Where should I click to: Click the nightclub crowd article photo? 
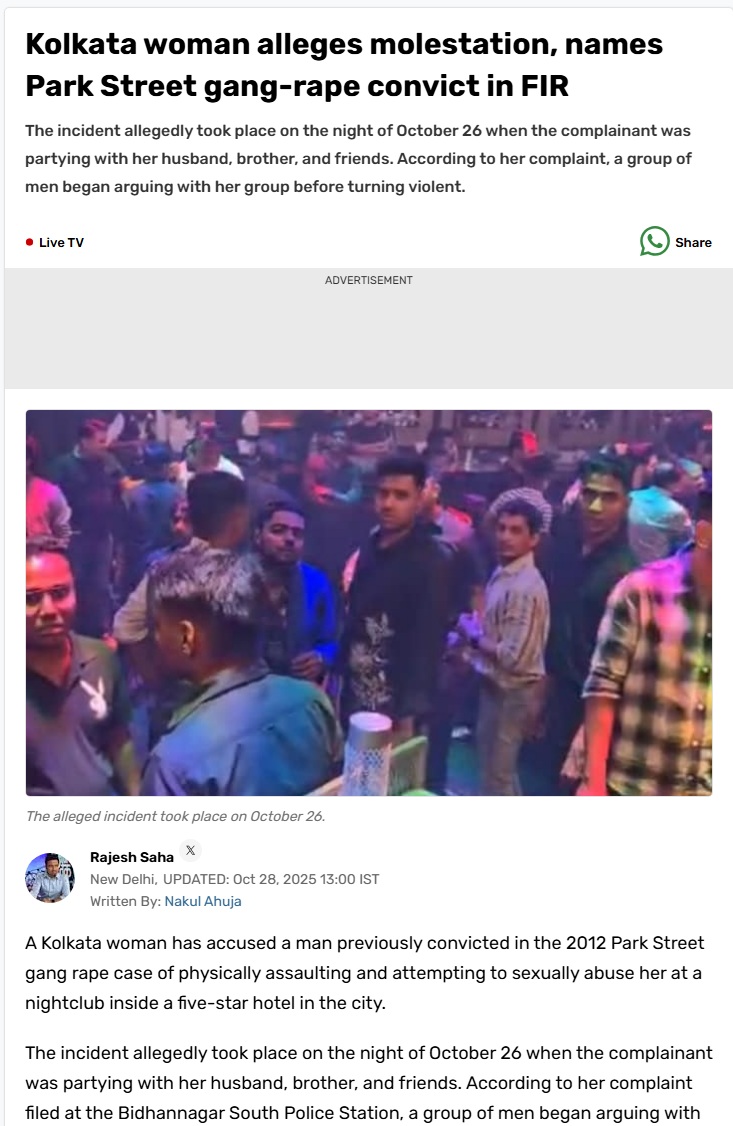(x=369, y=602)
